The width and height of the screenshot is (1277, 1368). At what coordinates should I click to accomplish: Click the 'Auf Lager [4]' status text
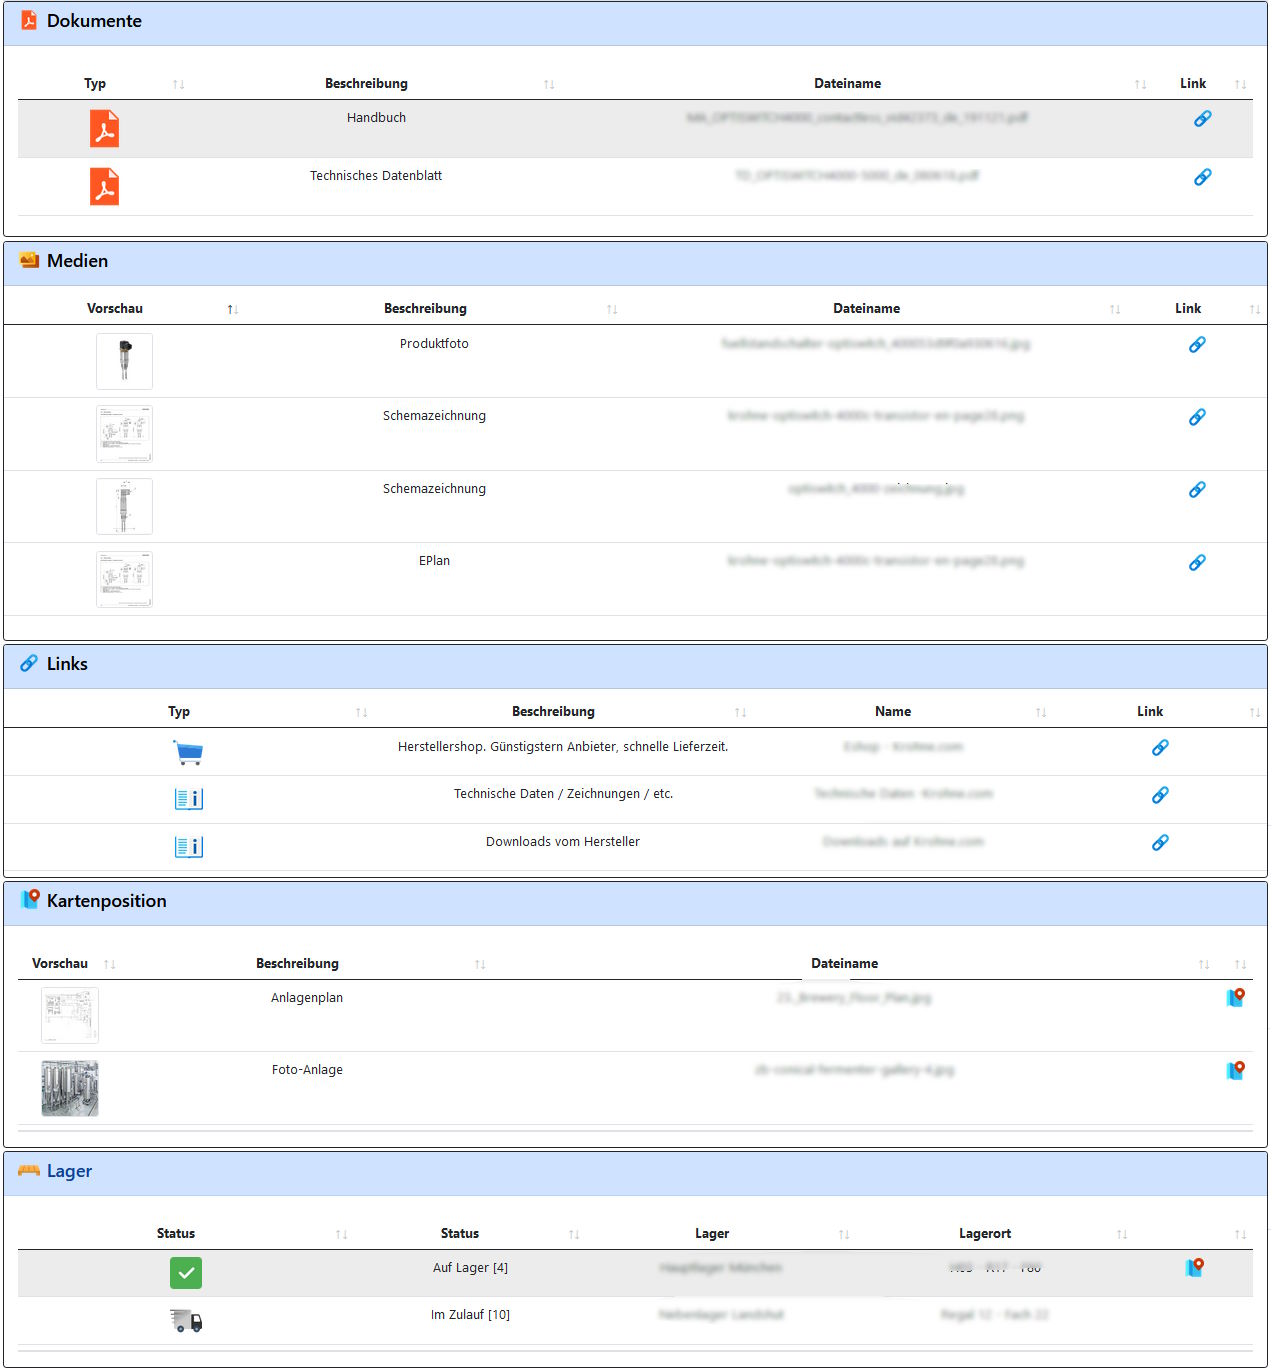(470, 1268)
